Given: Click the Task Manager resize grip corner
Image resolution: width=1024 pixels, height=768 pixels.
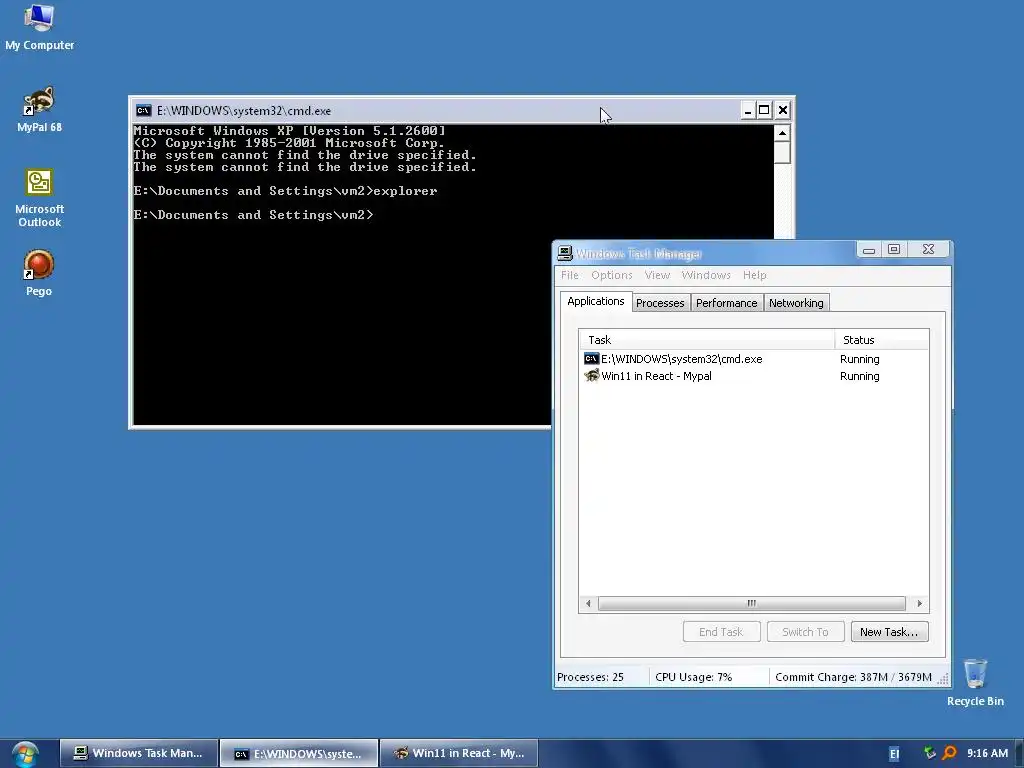Looking at the screenshot, I should tap(943, 679).
